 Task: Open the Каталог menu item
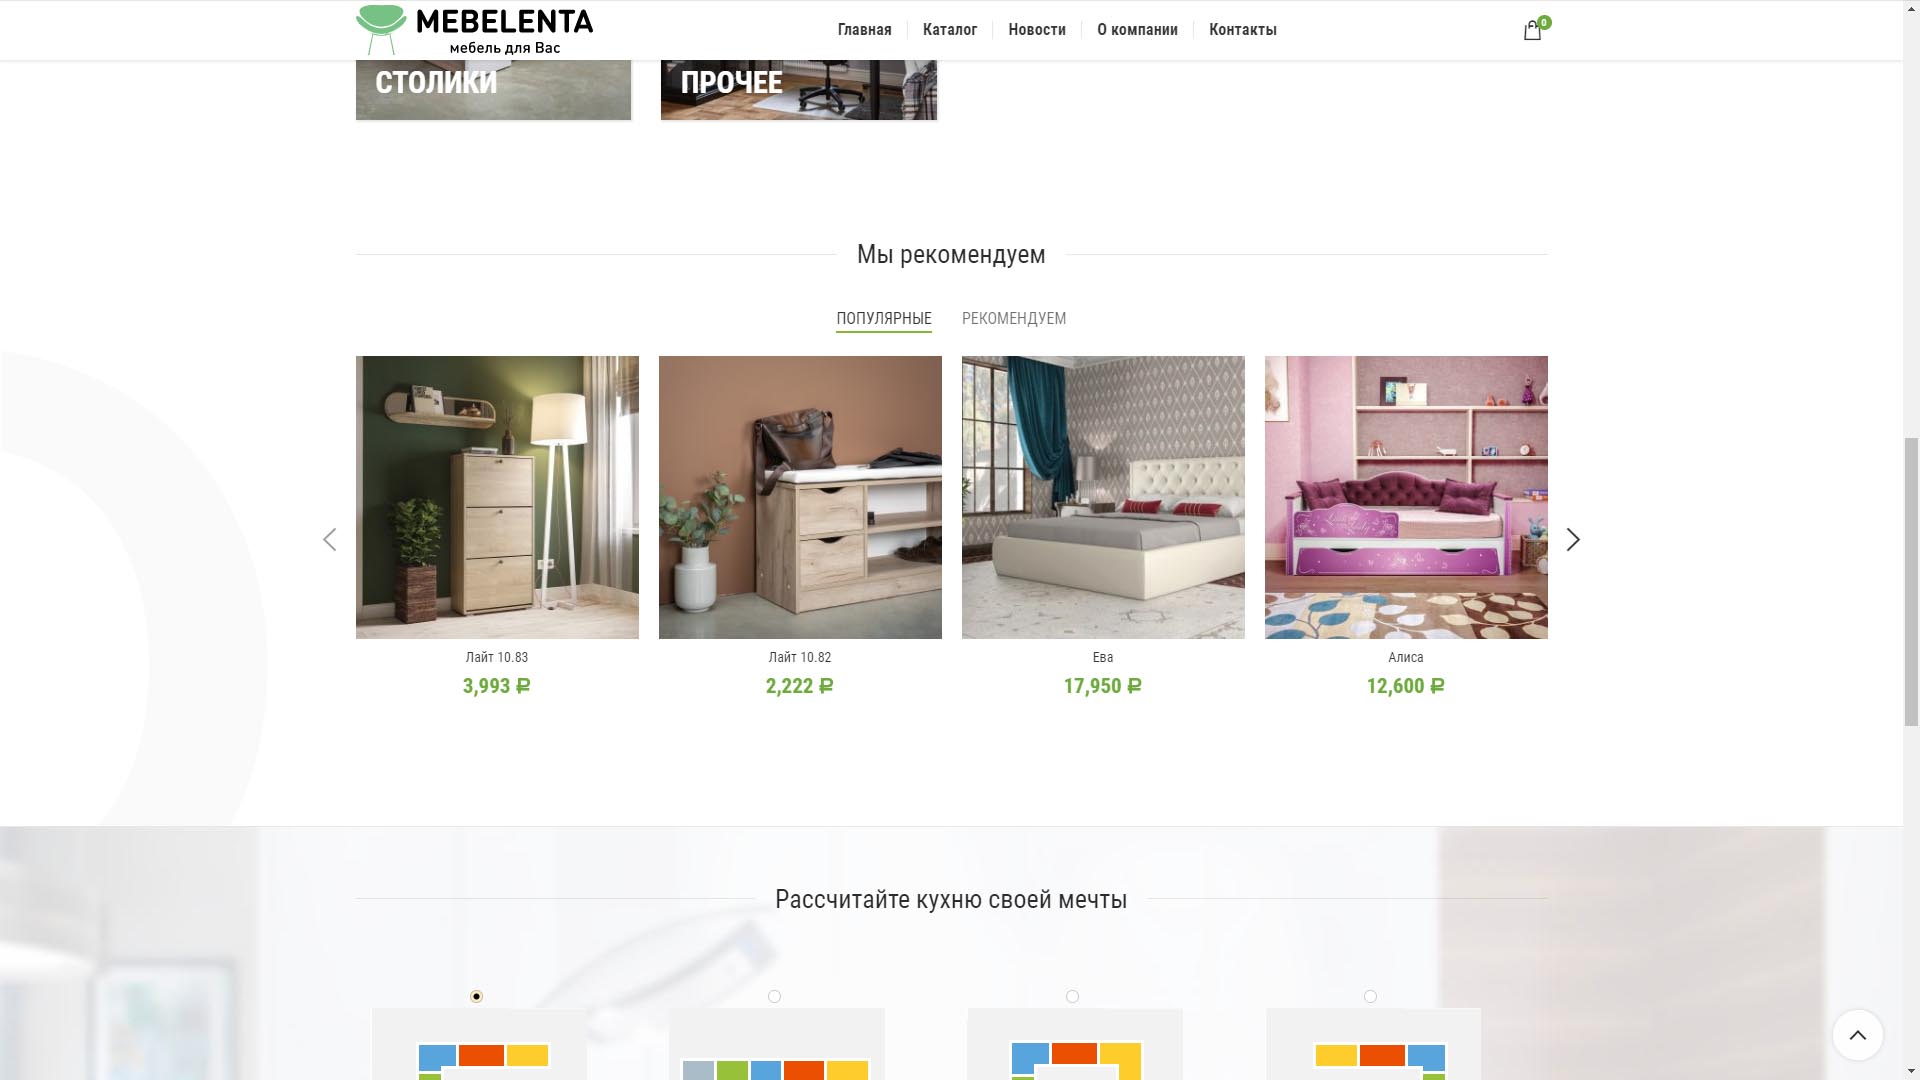950,30
